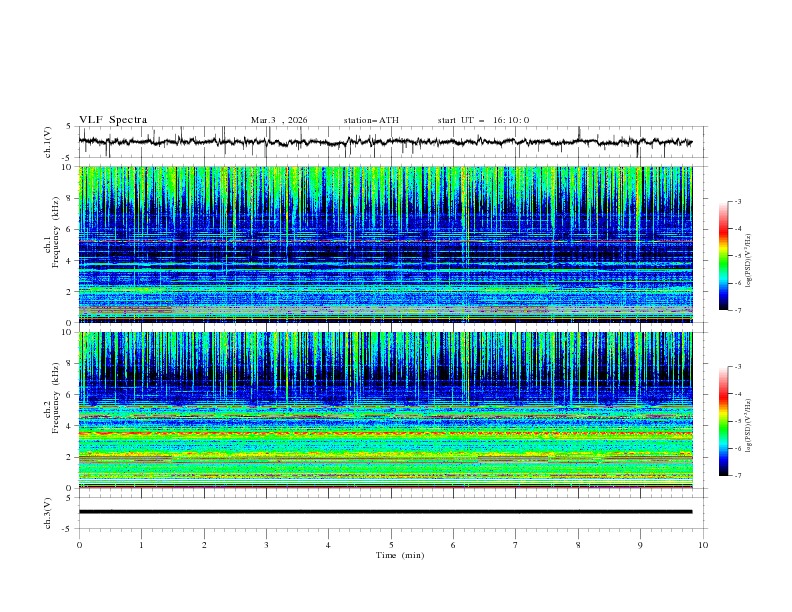Click inside the ch.2 spectrogram panel
This screenshot has height=612, width=792.
[x=385, y=410]
